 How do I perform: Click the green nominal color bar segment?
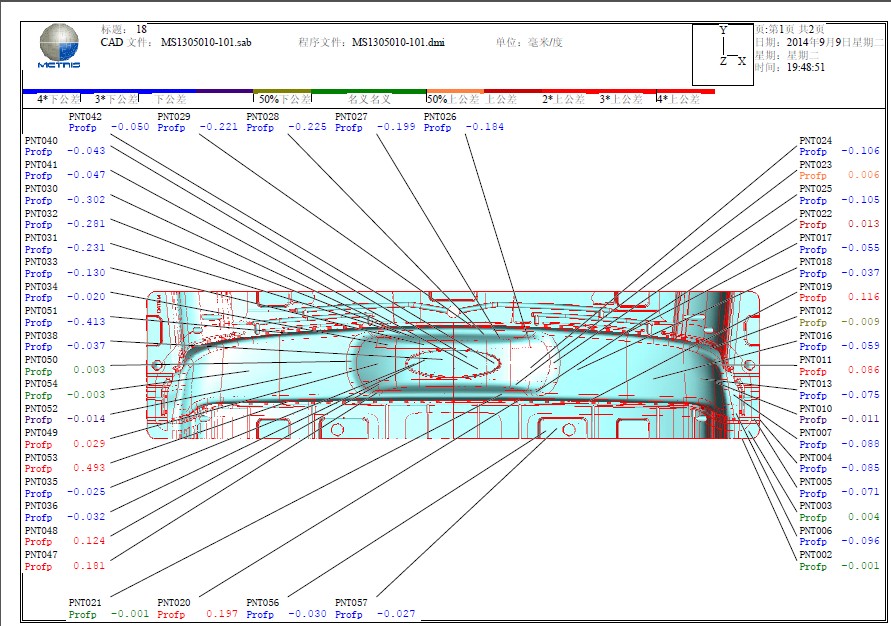(x=369, y=92)
